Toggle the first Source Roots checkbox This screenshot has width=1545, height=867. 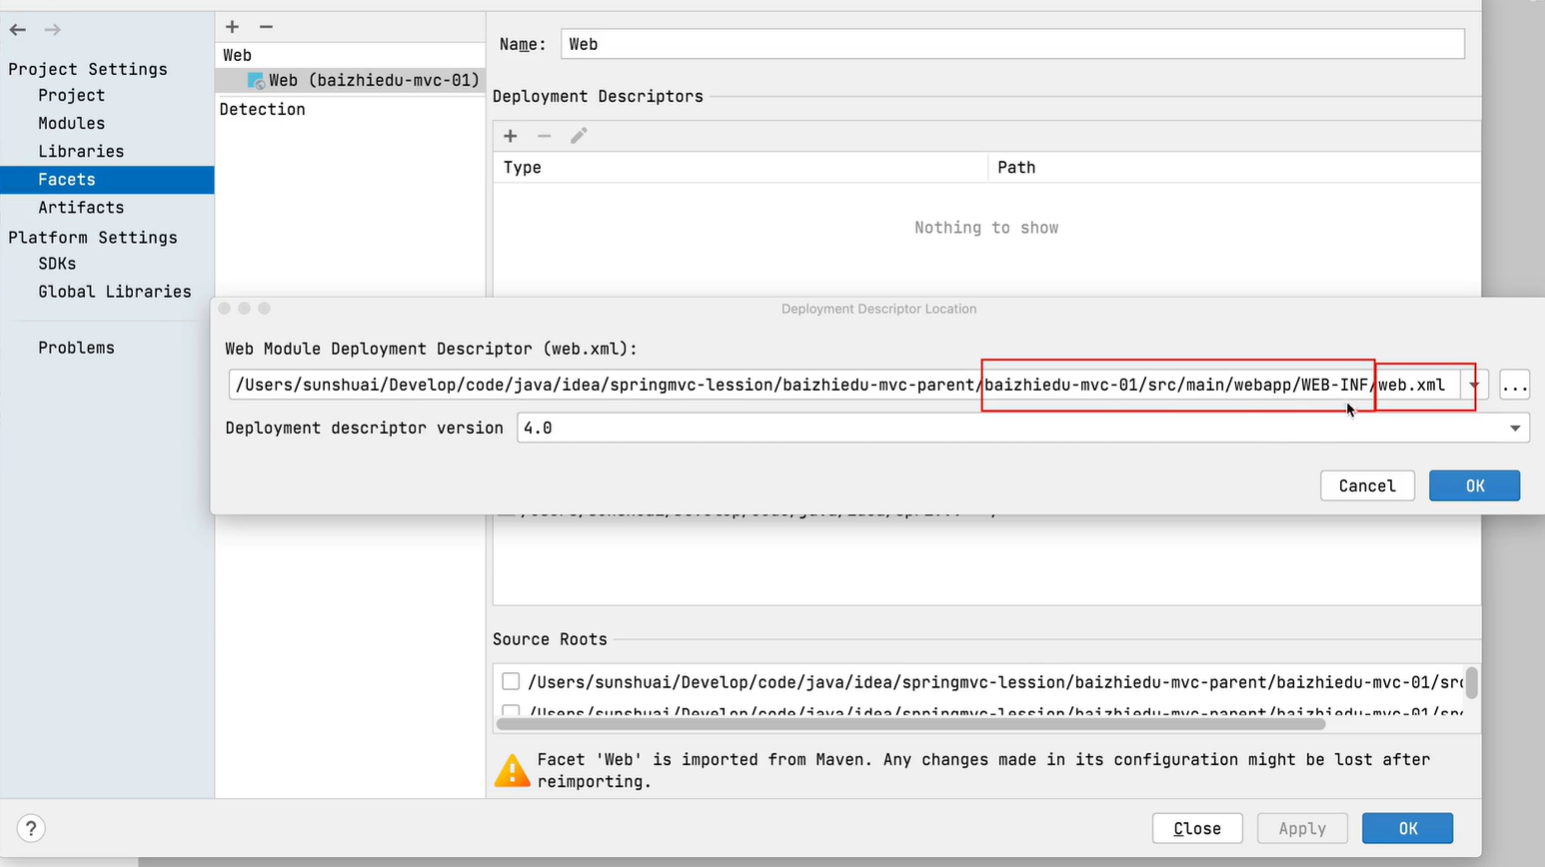pyautogui.click(x=511, y=682)
